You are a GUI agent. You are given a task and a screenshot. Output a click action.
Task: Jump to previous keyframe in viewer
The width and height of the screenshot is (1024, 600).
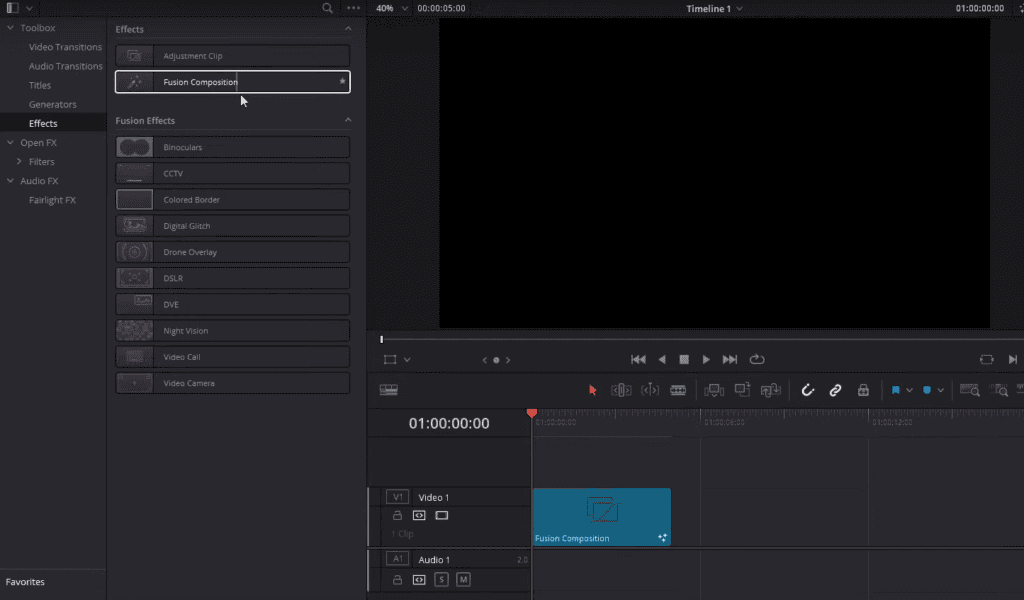click(x=485, y=360)
